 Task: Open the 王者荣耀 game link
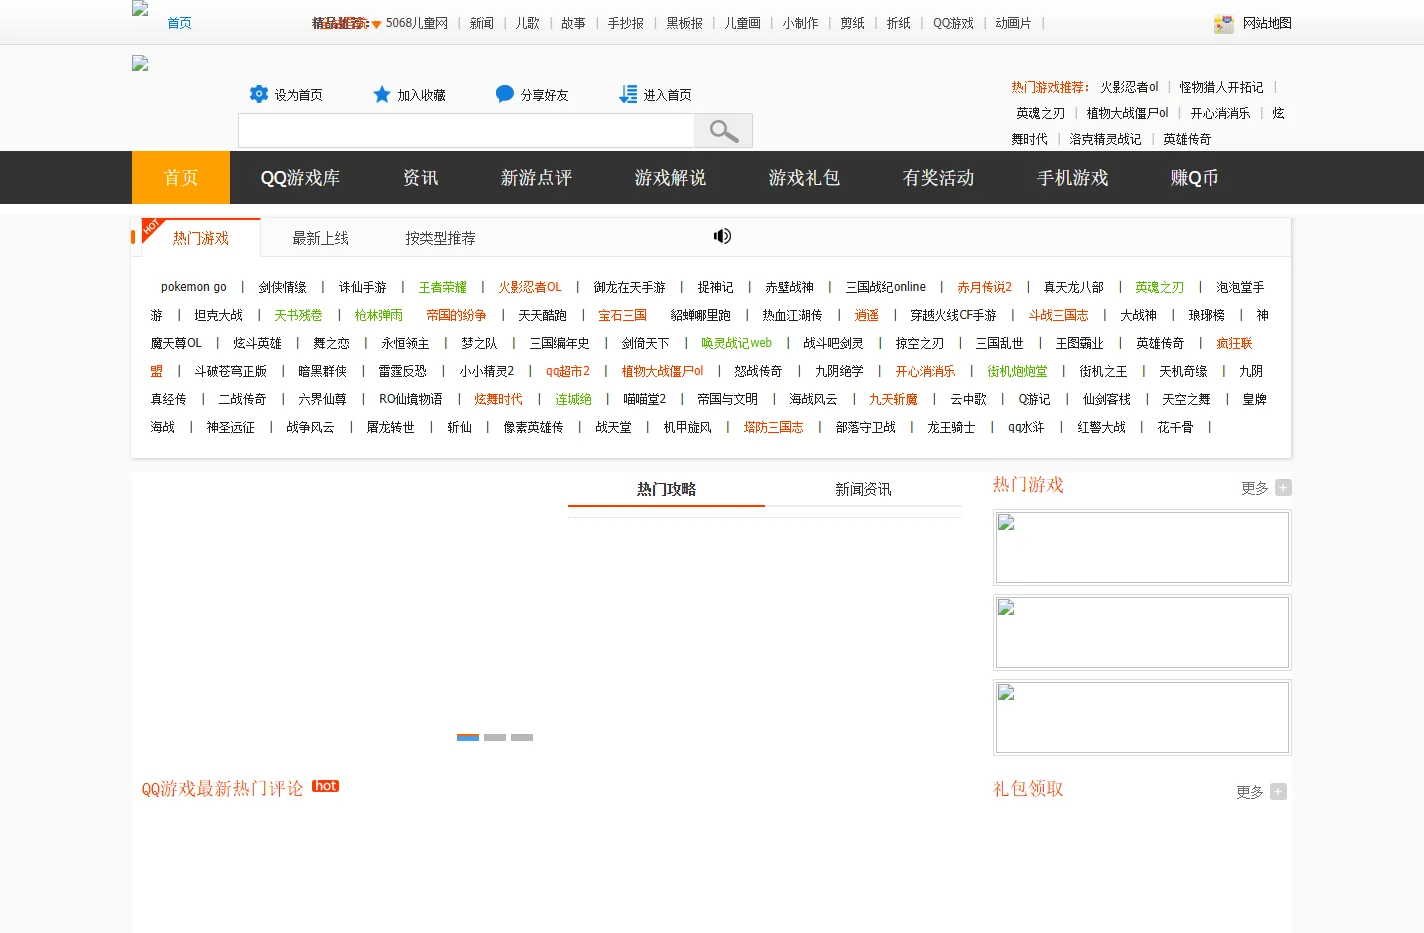click(x=442, y=287)
